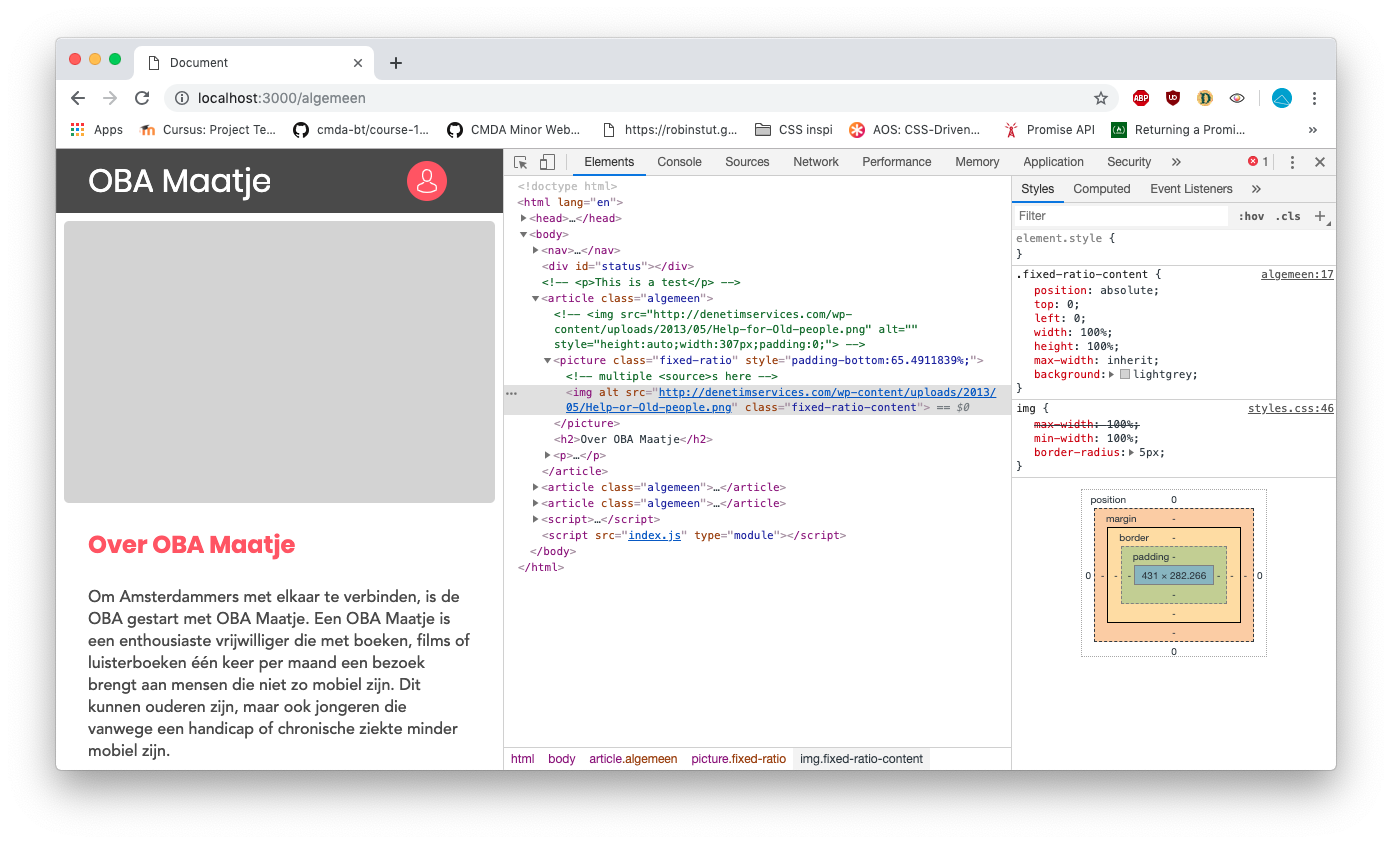Open the Application tab
The image size is (1392, 844).
(1053, 162)
